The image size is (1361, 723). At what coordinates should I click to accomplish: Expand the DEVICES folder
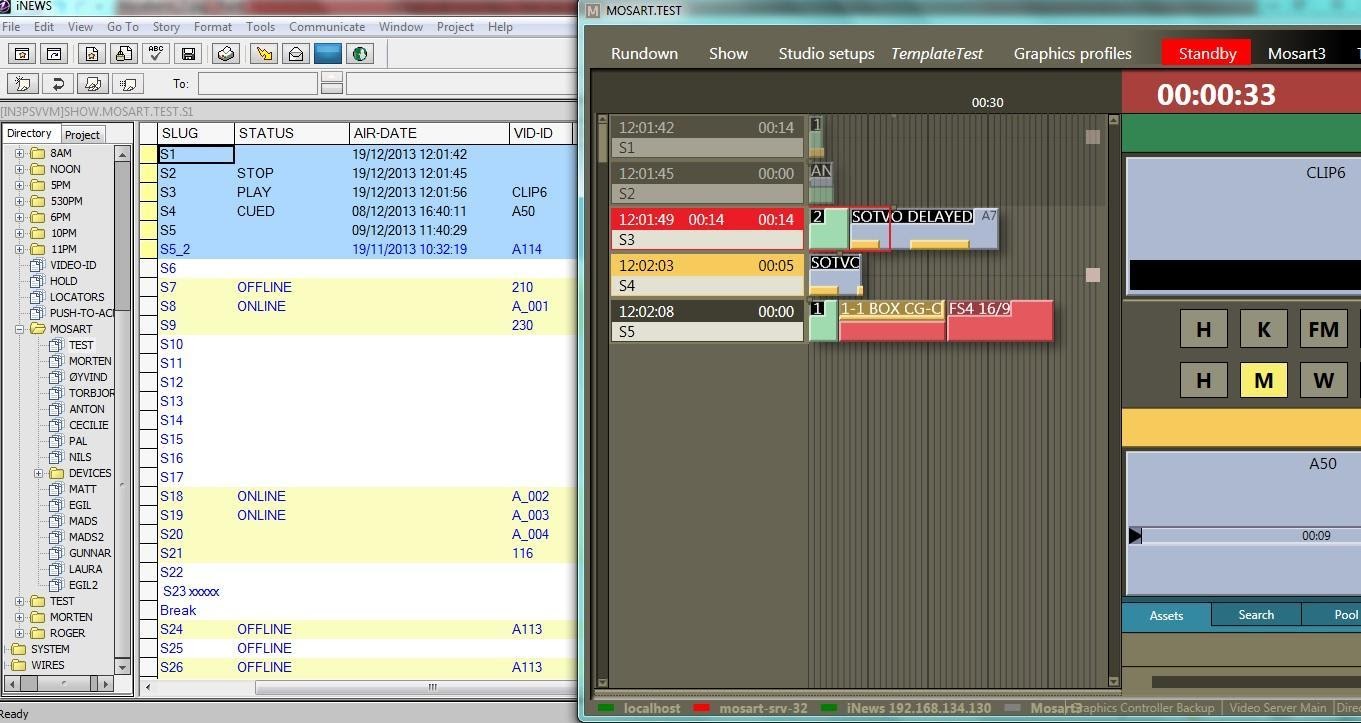pos(39,473)
